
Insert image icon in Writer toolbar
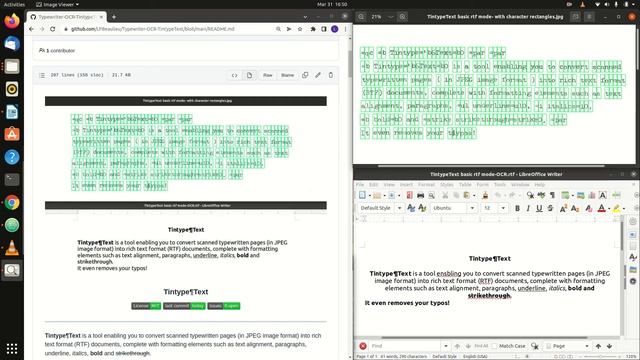click(580, 195)
